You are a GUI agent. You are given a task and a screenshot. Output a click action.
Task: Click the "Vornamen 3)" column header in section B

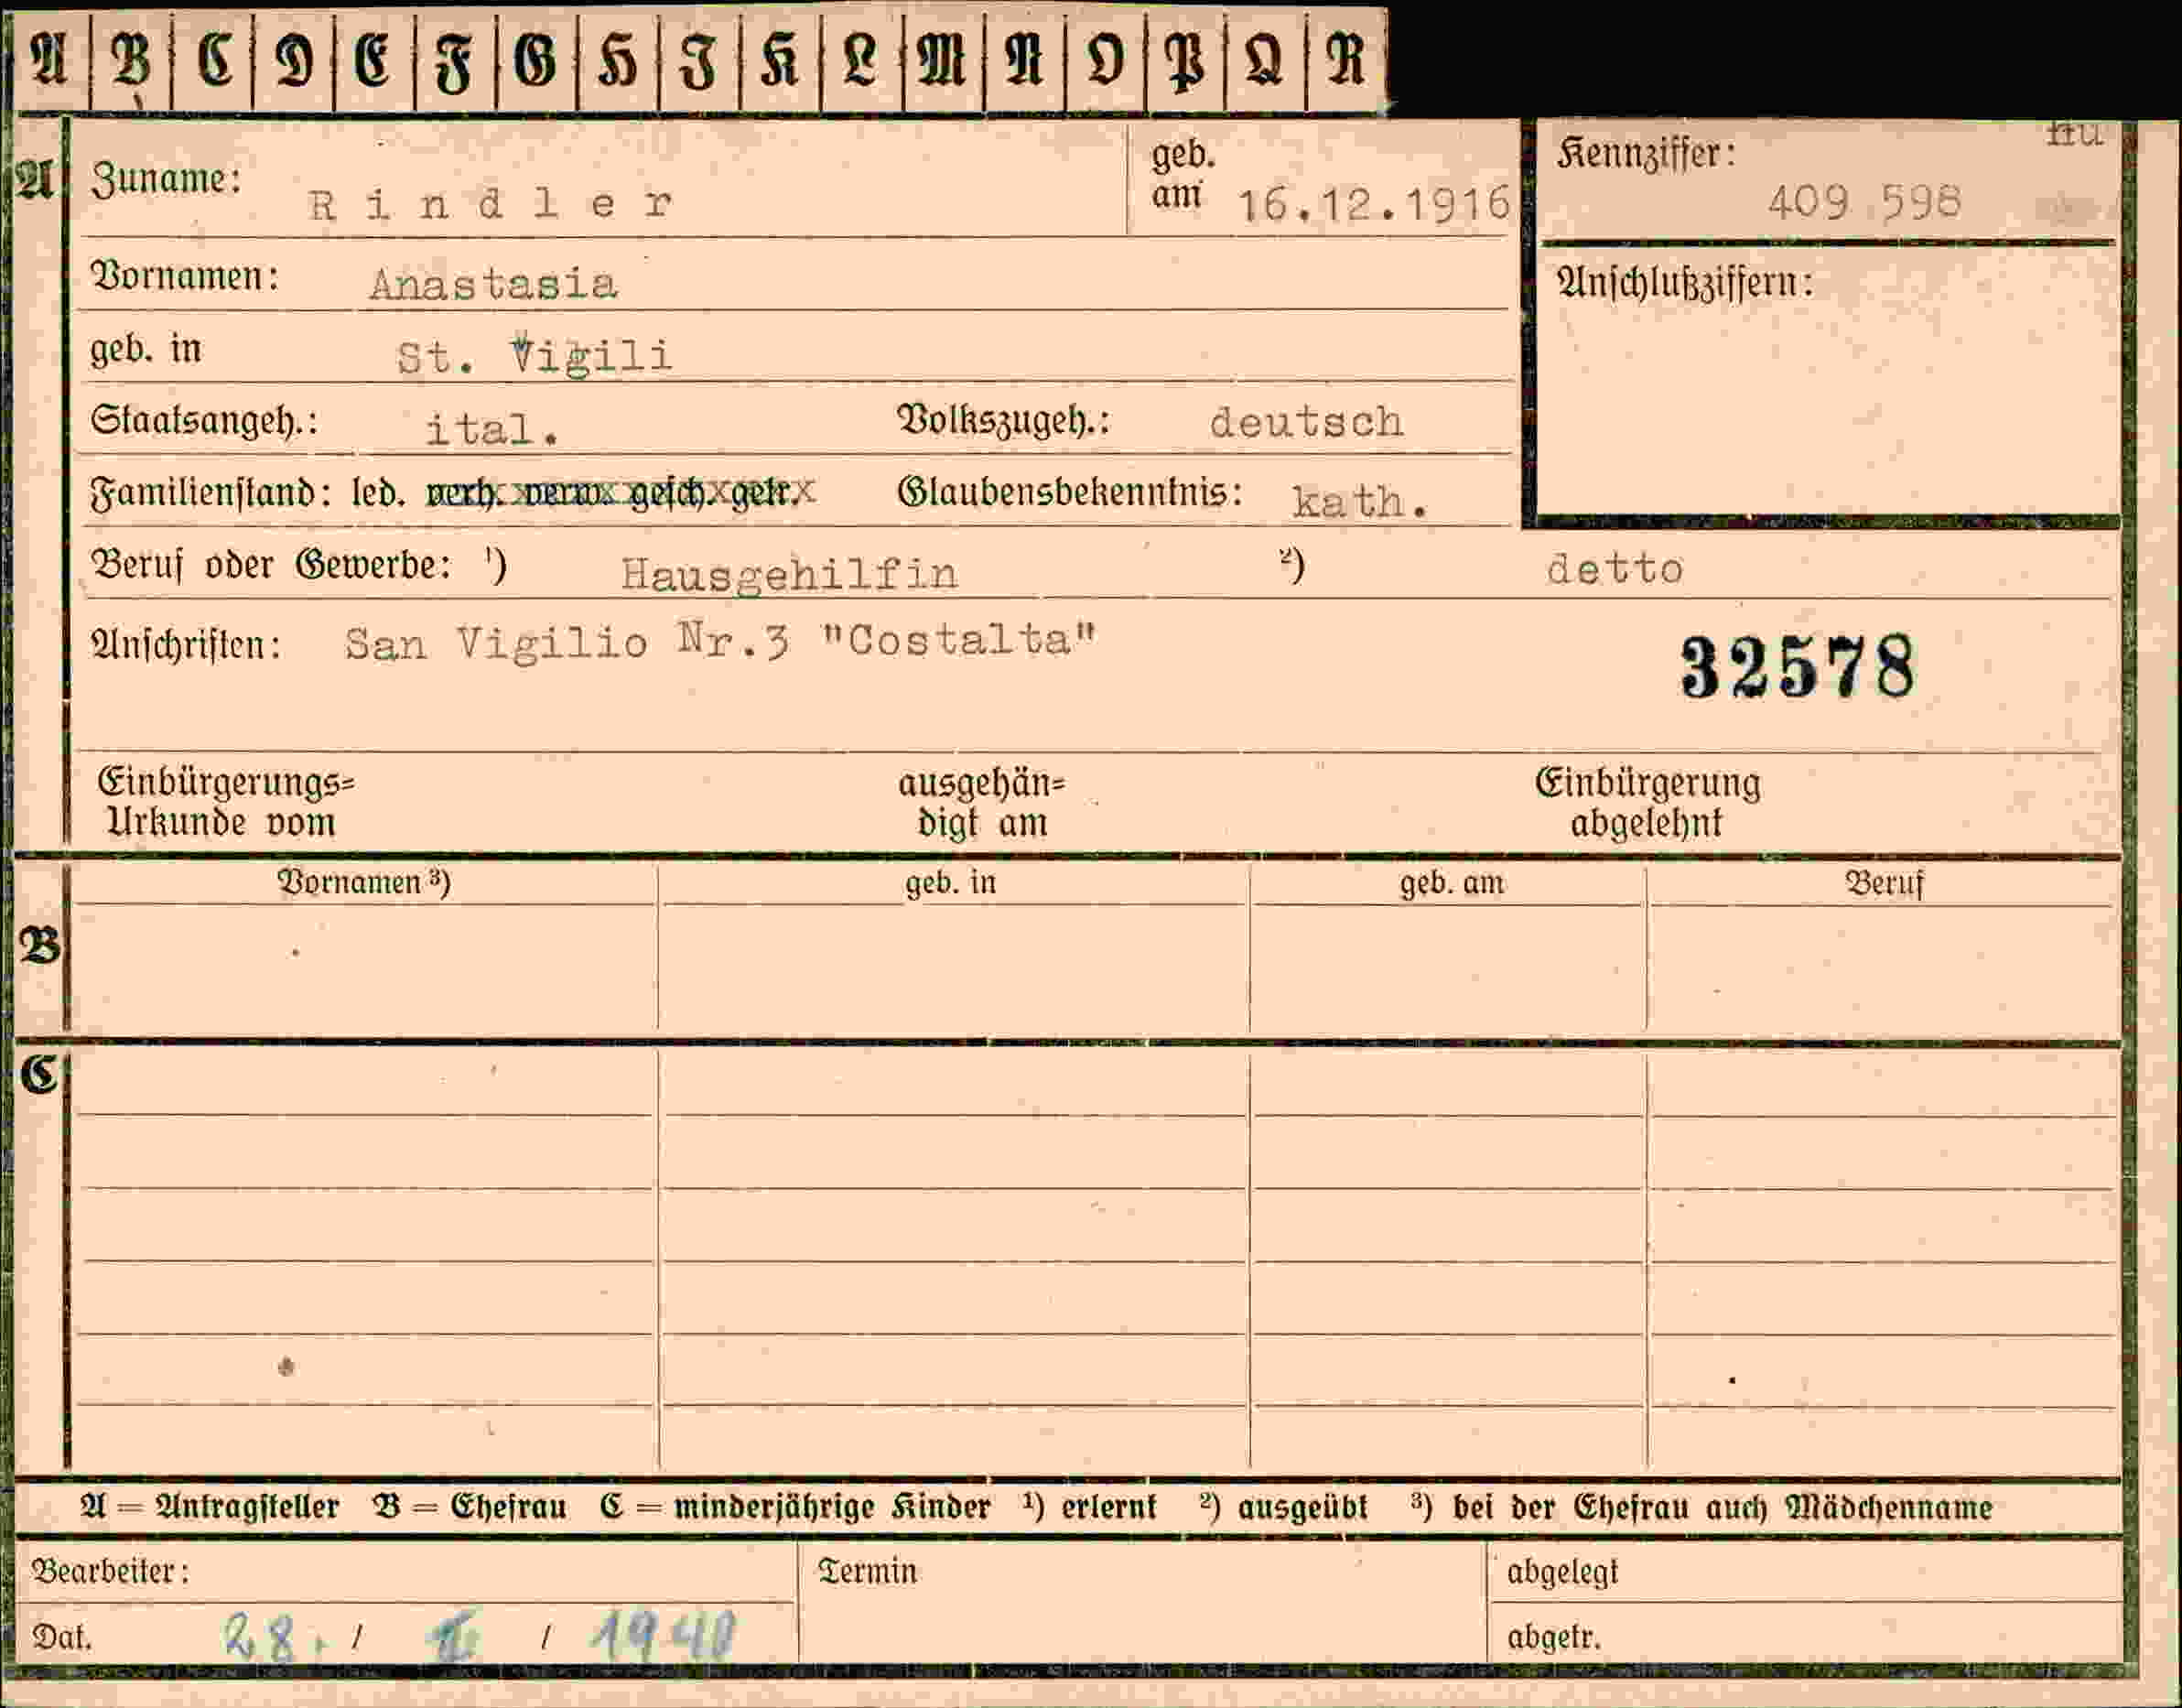coord(364,882)
